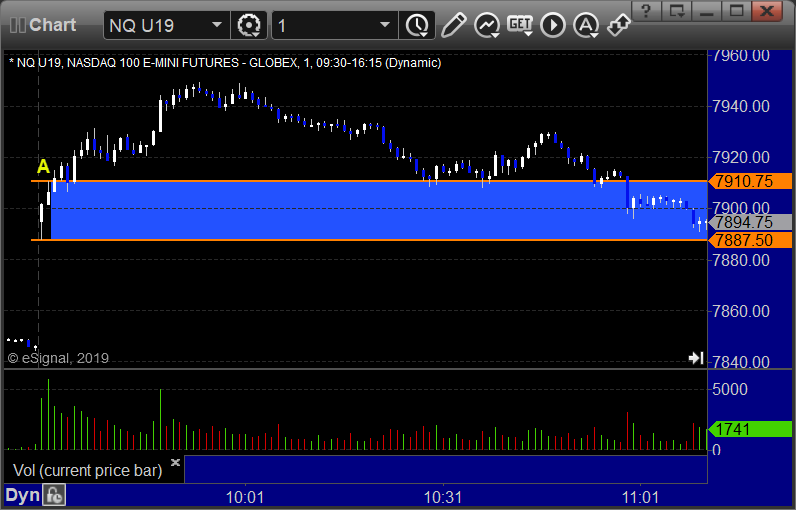Toggle the time lock icon beside Dyn
The image size is (796, 510).
(54, 495)
